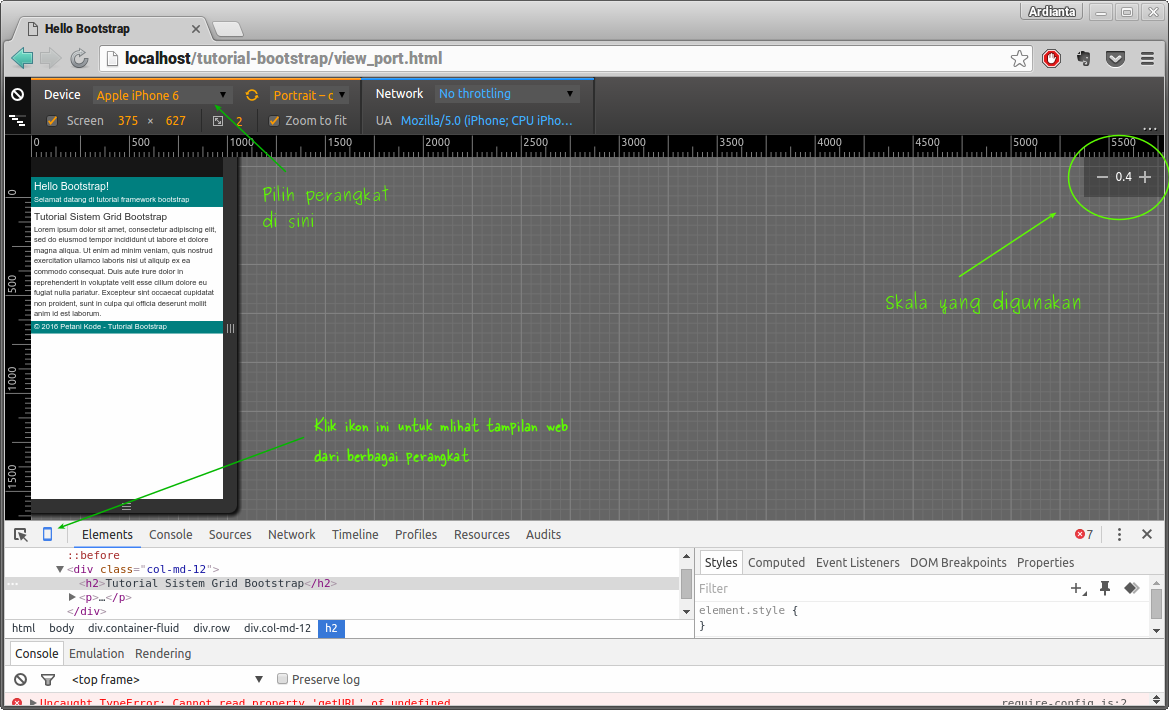Select the Elements tab

(x=107, y=534)
